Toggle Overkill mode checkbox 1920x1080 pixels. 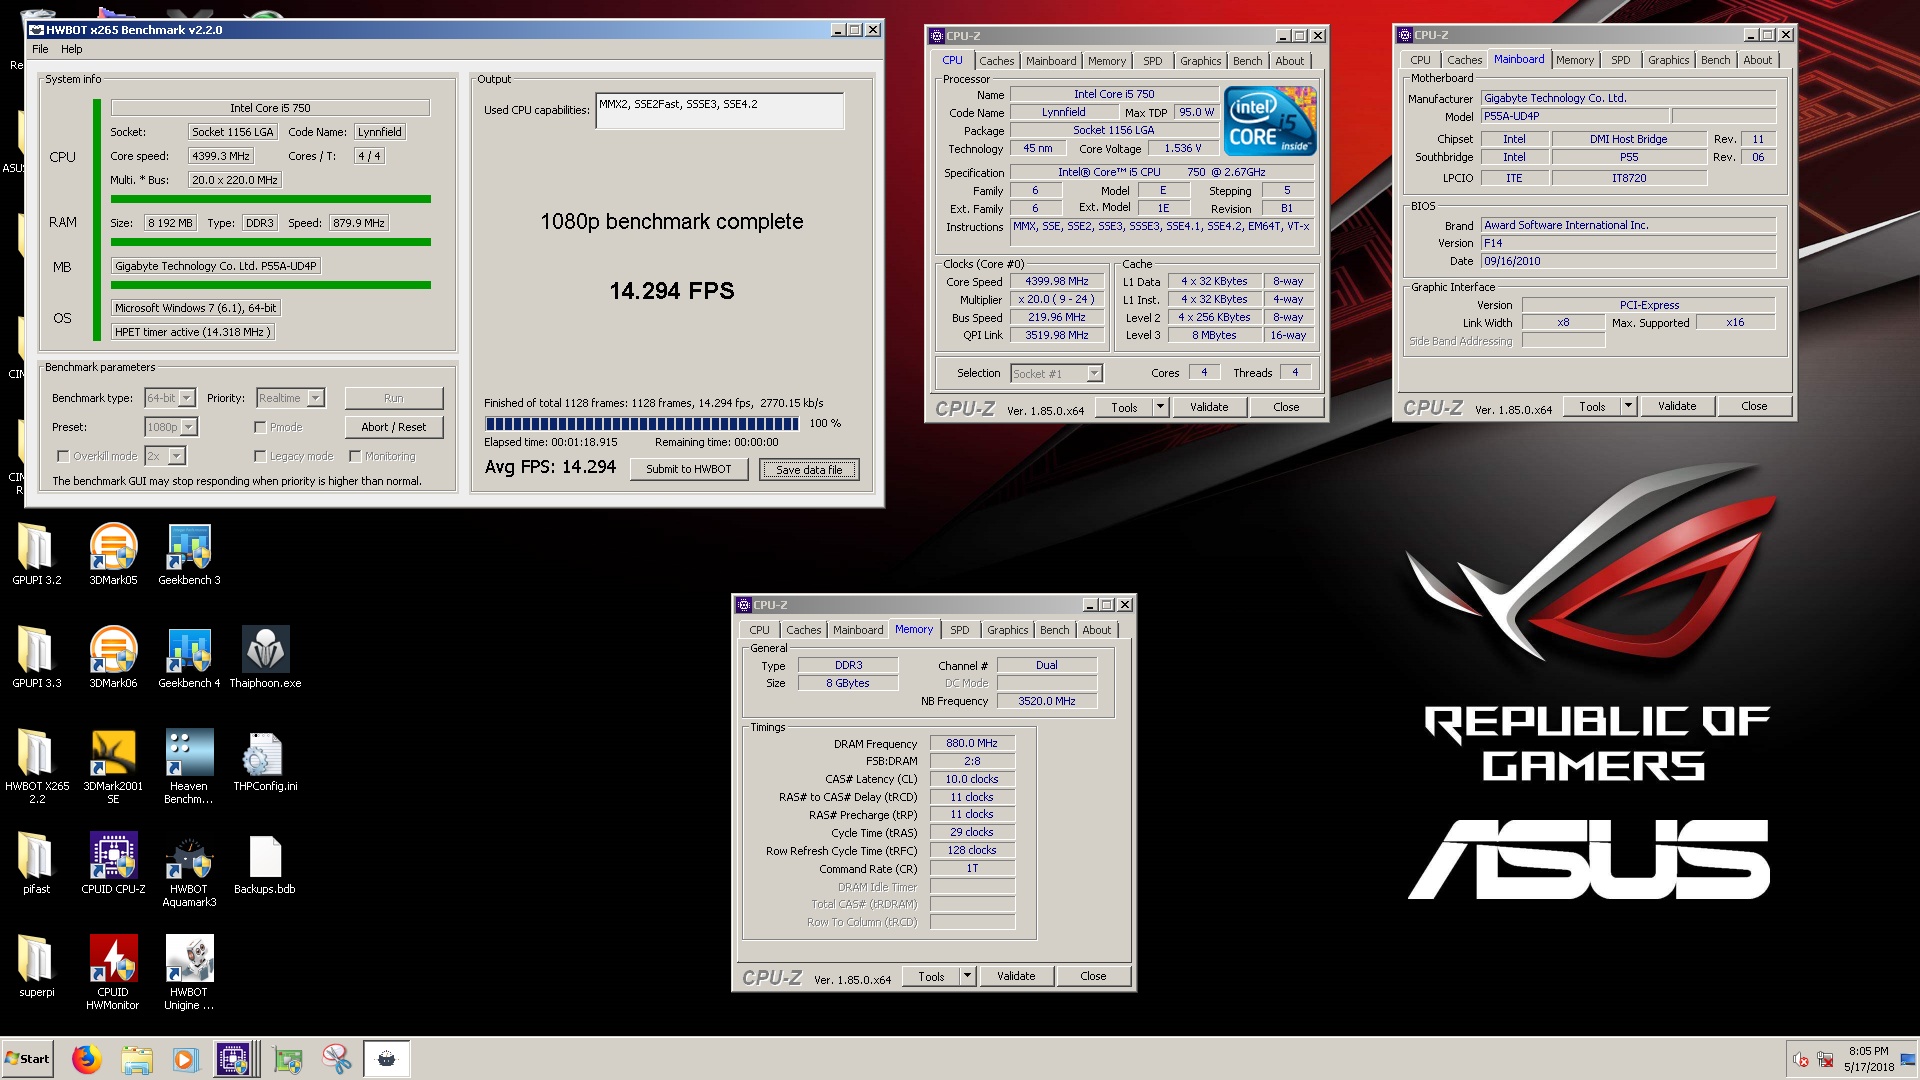point(63,456)
